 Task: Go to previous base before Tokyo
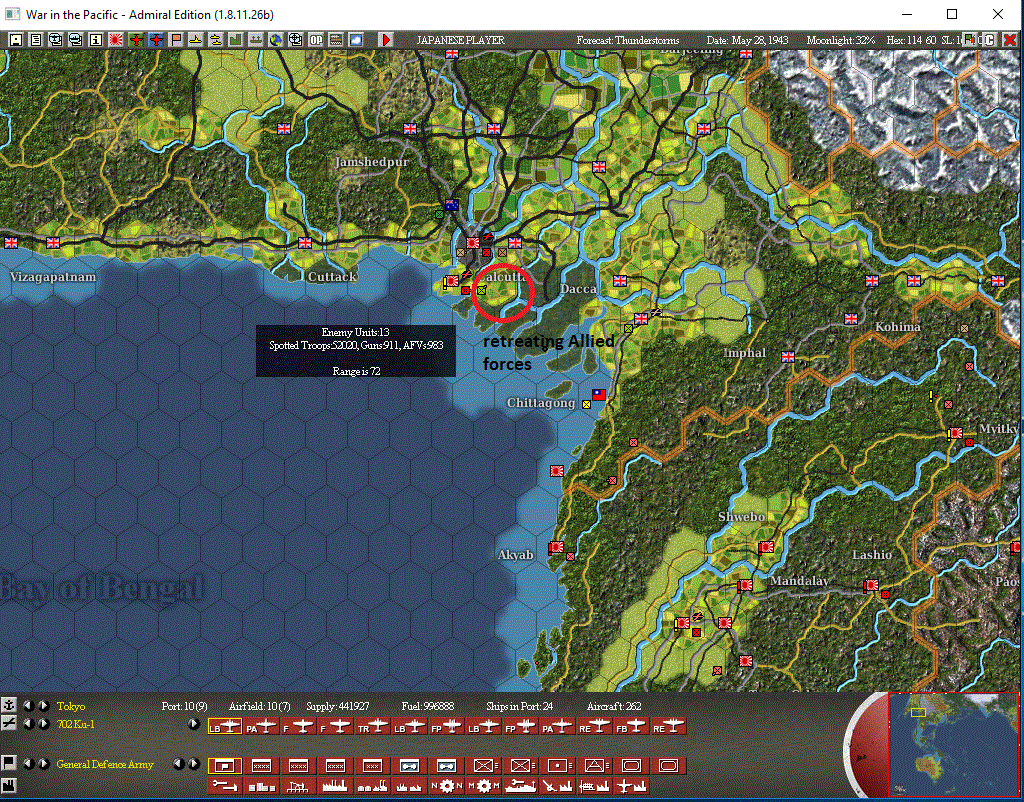28,705
